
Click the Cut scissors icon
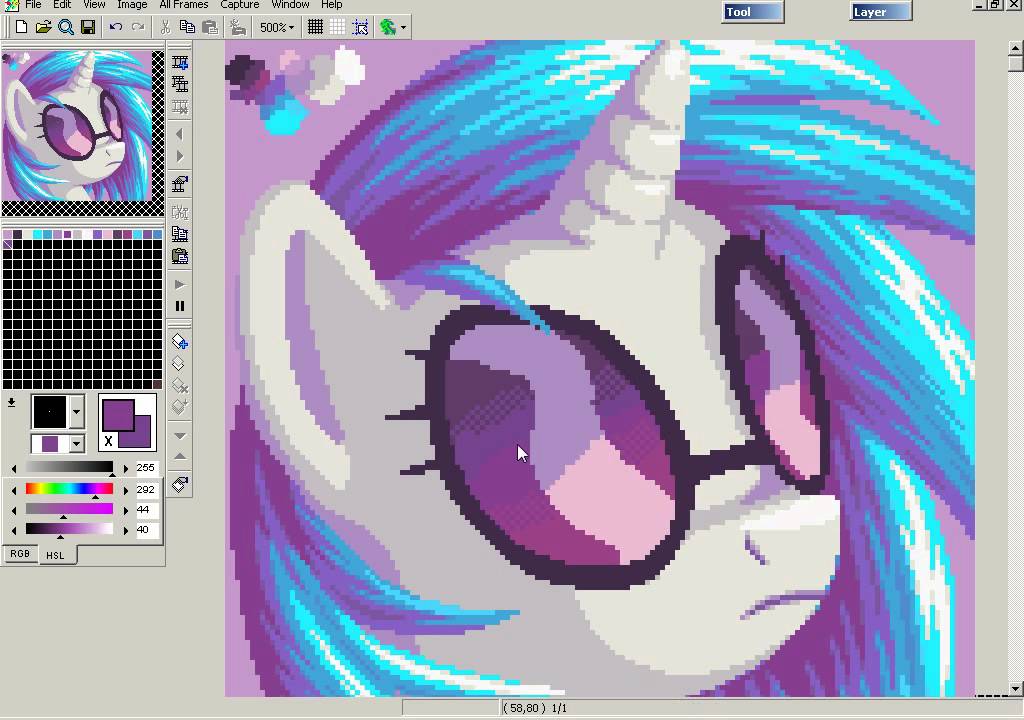click(x=165, y=27)
